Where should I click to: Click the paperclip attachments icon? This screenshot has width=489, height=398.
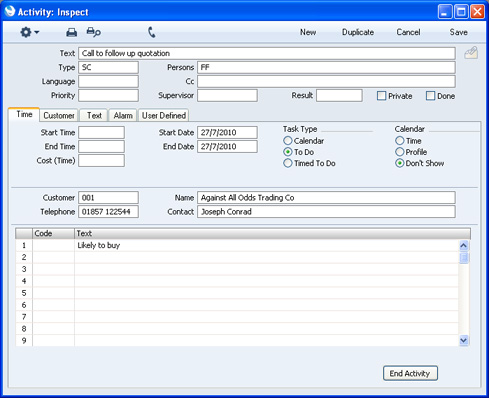(471, 53)
